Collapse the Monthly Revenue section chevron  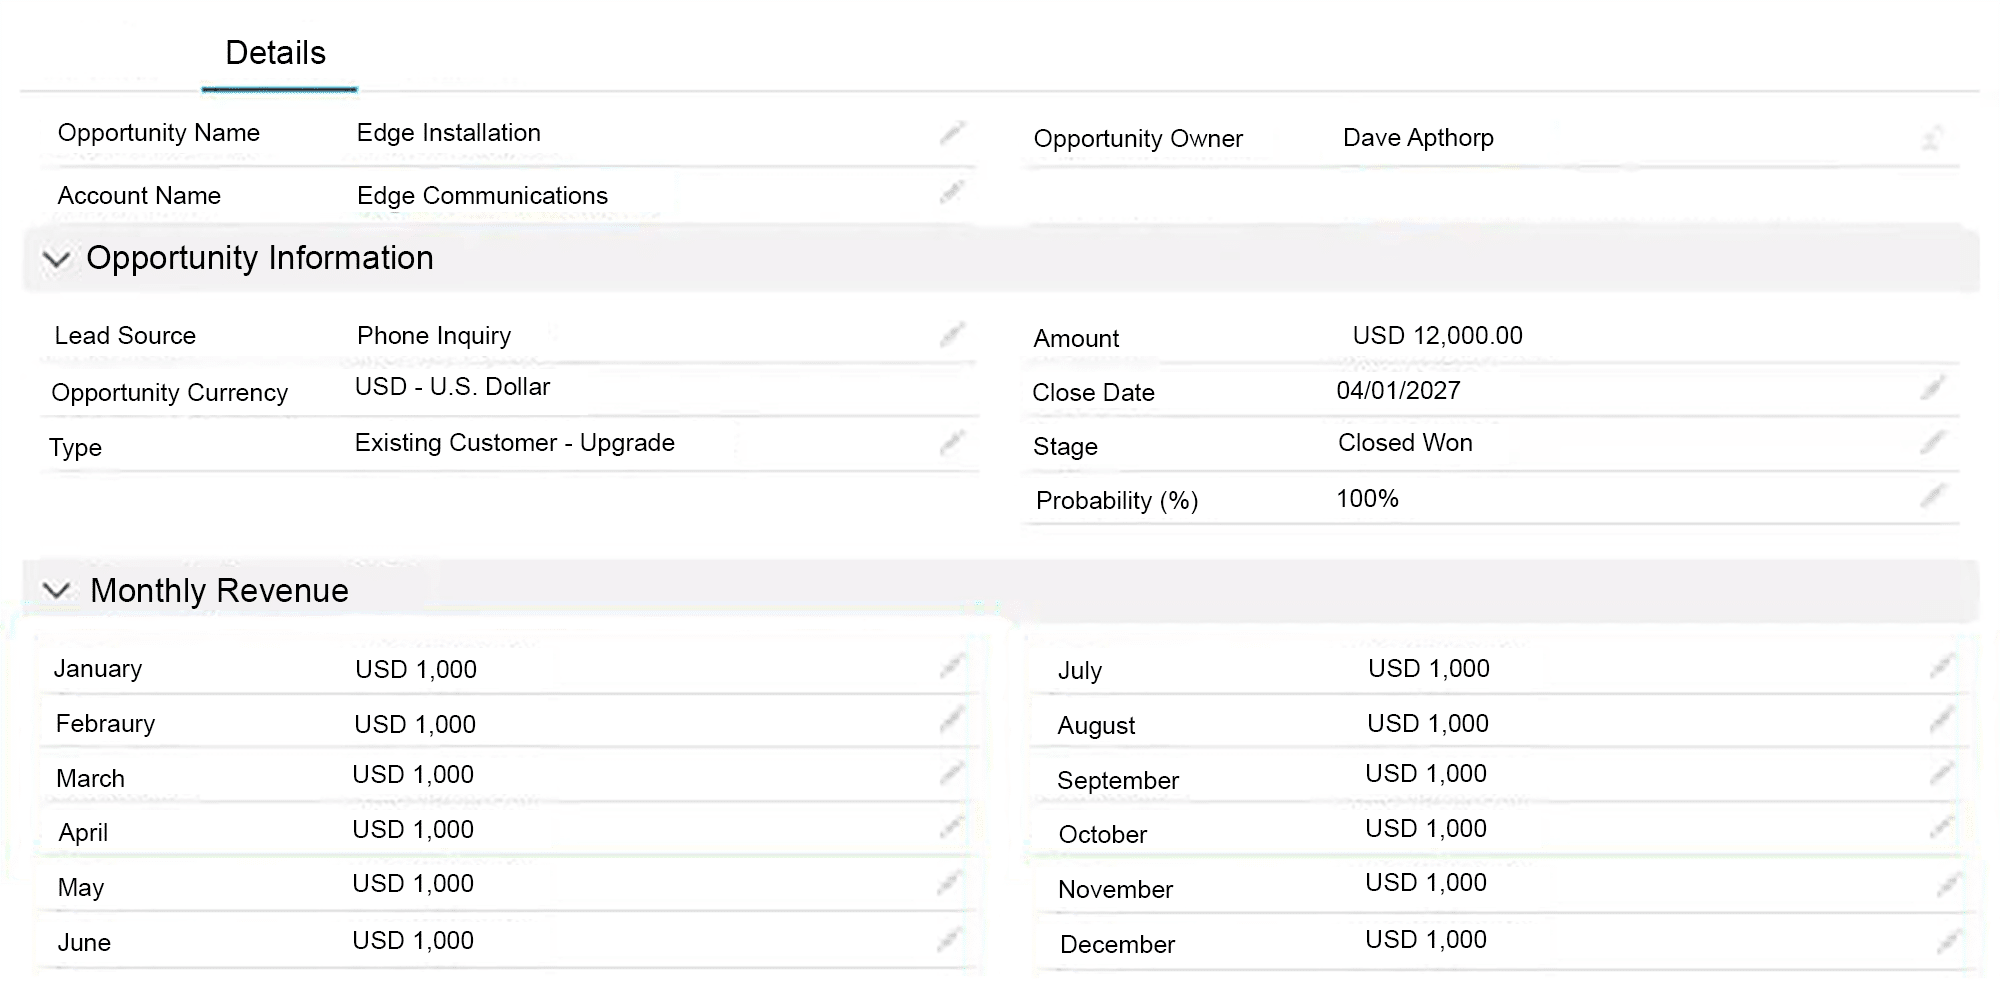point(57,591)
